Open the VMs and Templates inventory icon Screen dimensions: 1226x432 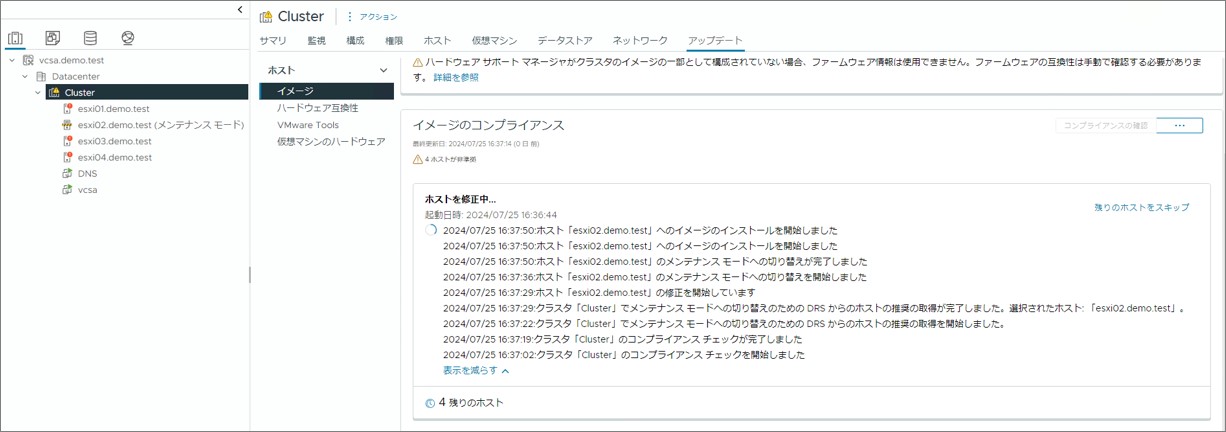[x=53, y=39]
